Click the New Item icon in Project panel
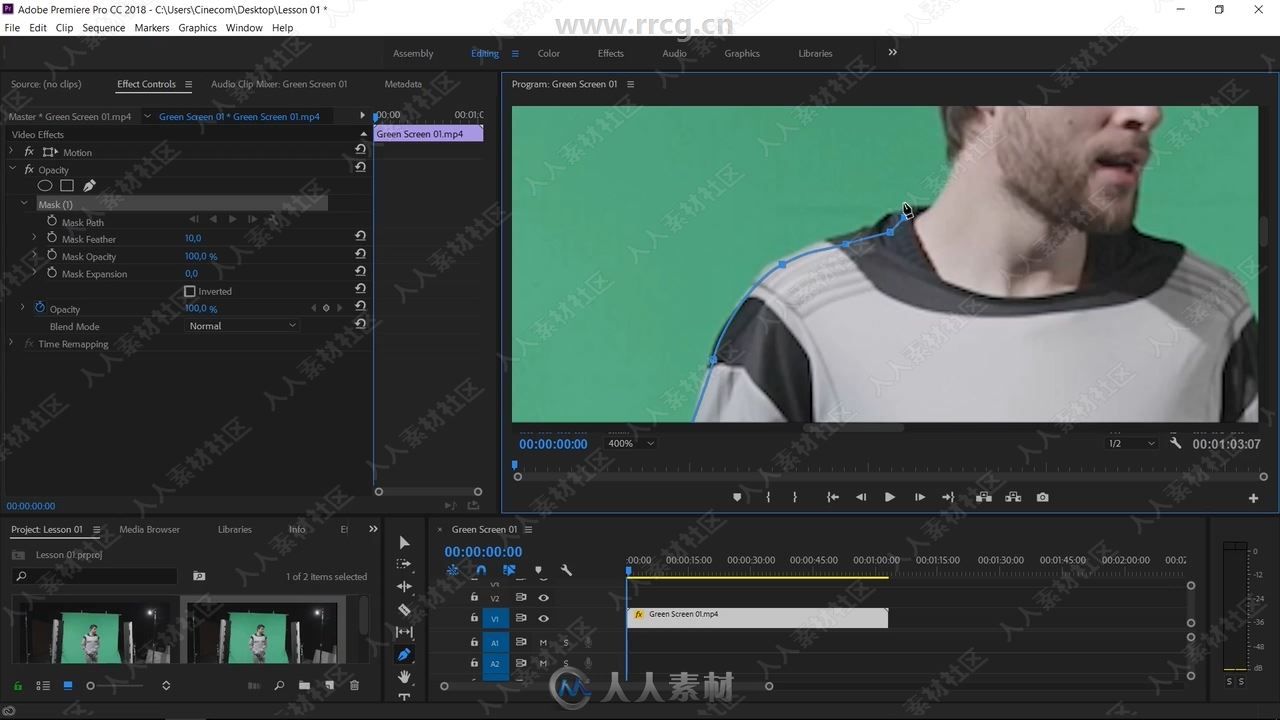This screenshot has width=1280, height=720. click(x=329, y=686)
